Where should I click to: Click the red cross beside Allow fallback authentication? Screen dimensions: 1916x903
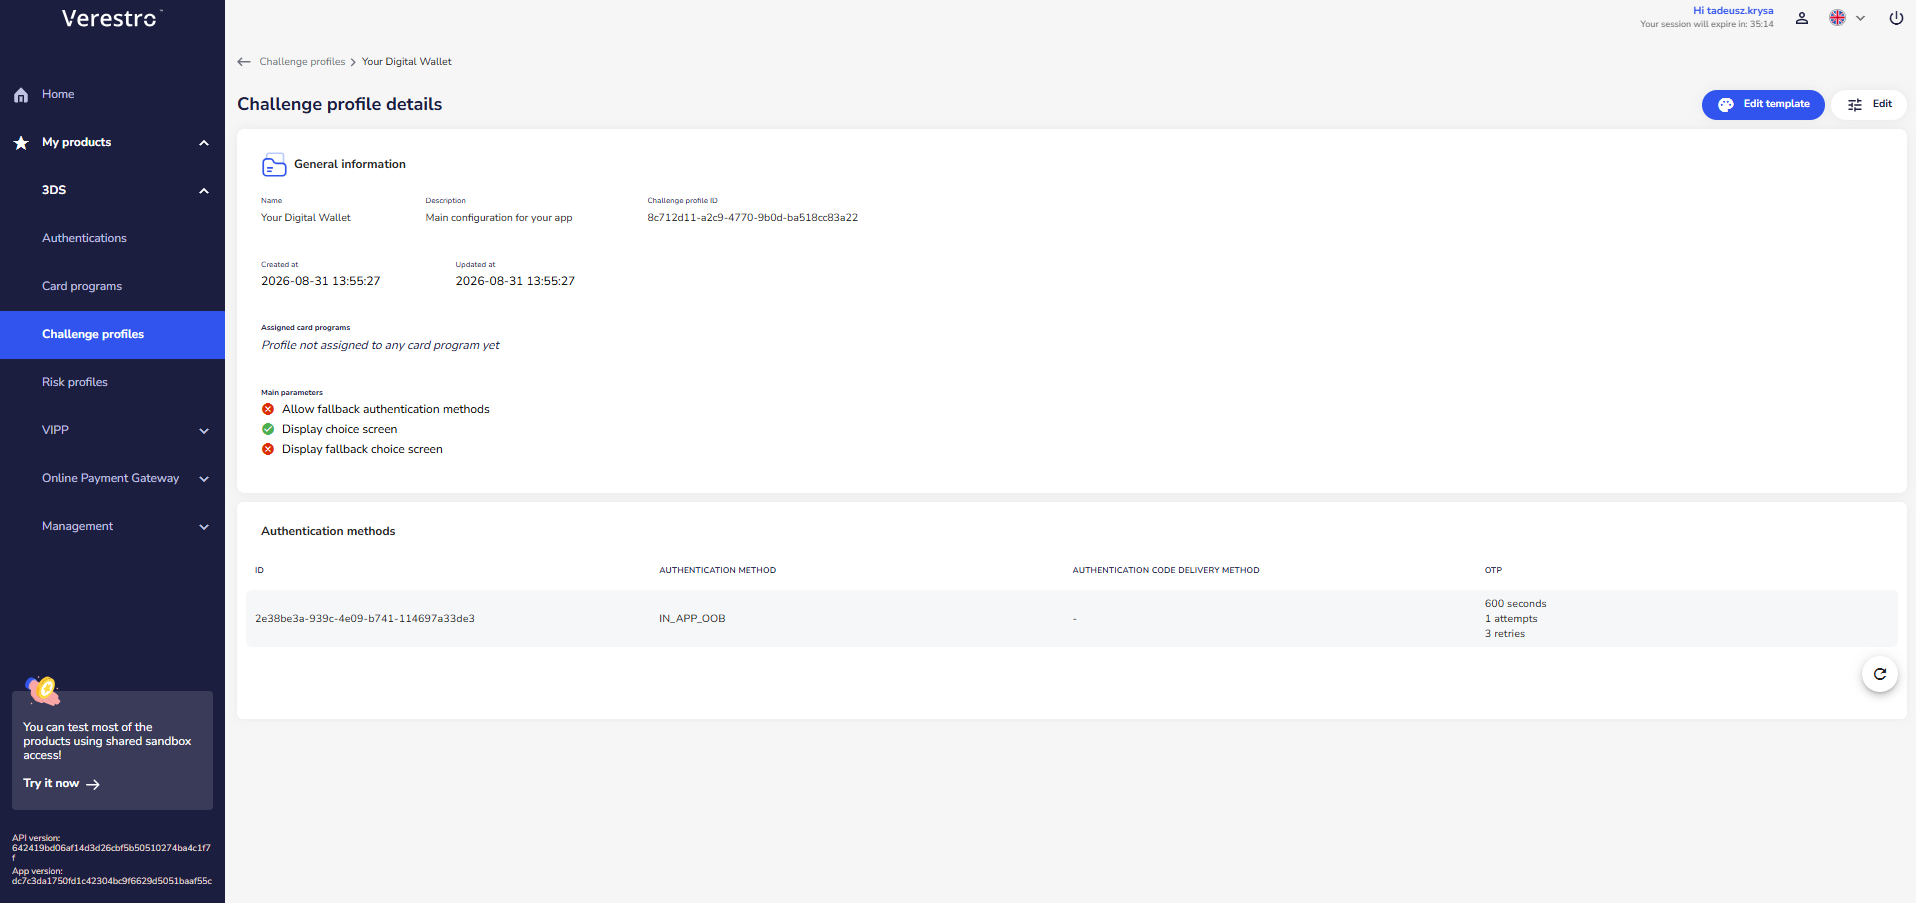pos(268,409)
